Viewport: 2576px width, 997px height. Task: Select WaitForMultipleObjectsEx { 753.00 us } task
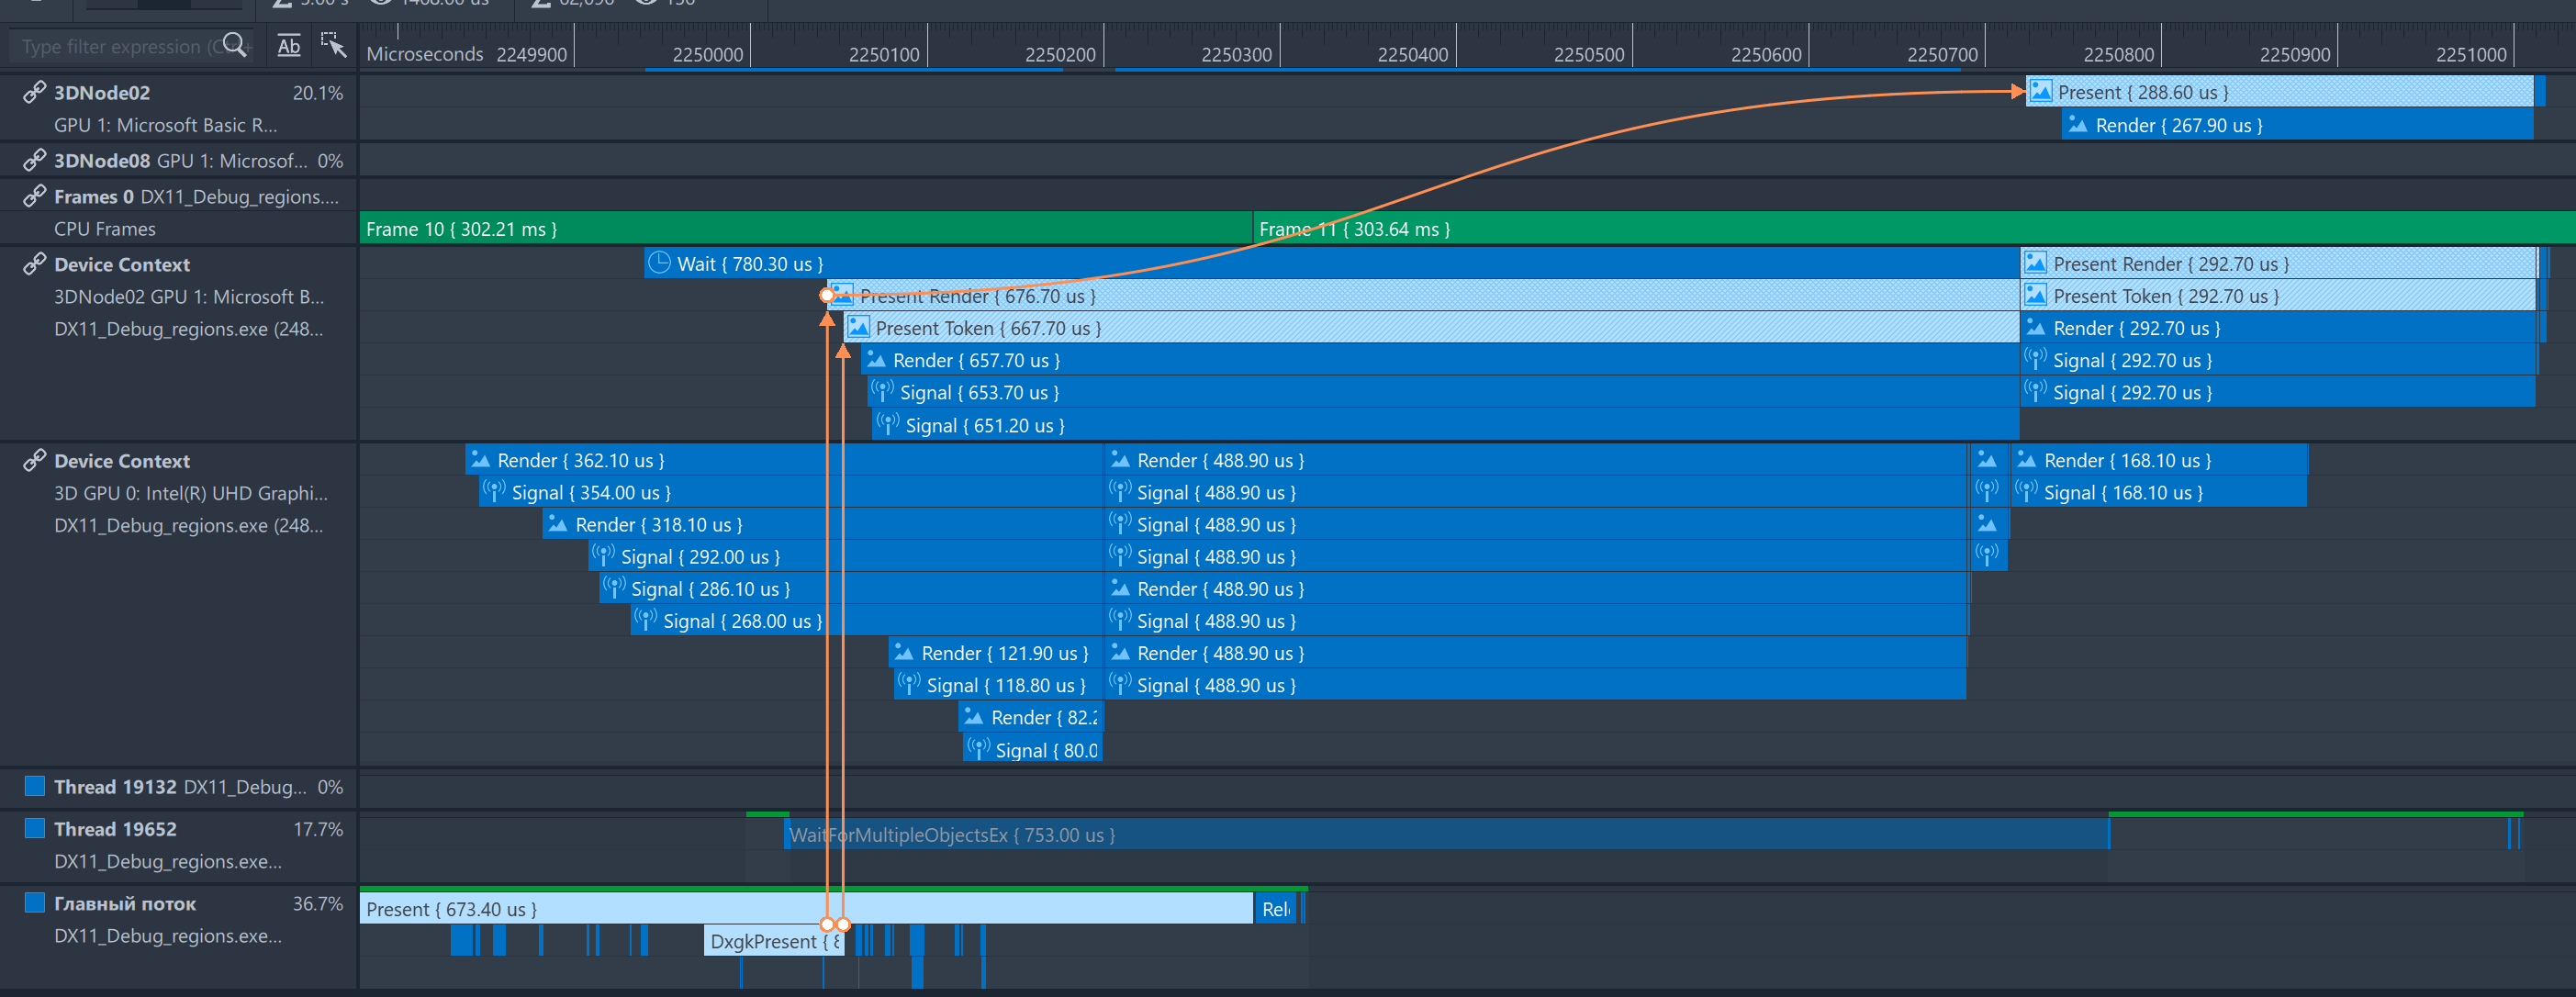point(1446,834)
